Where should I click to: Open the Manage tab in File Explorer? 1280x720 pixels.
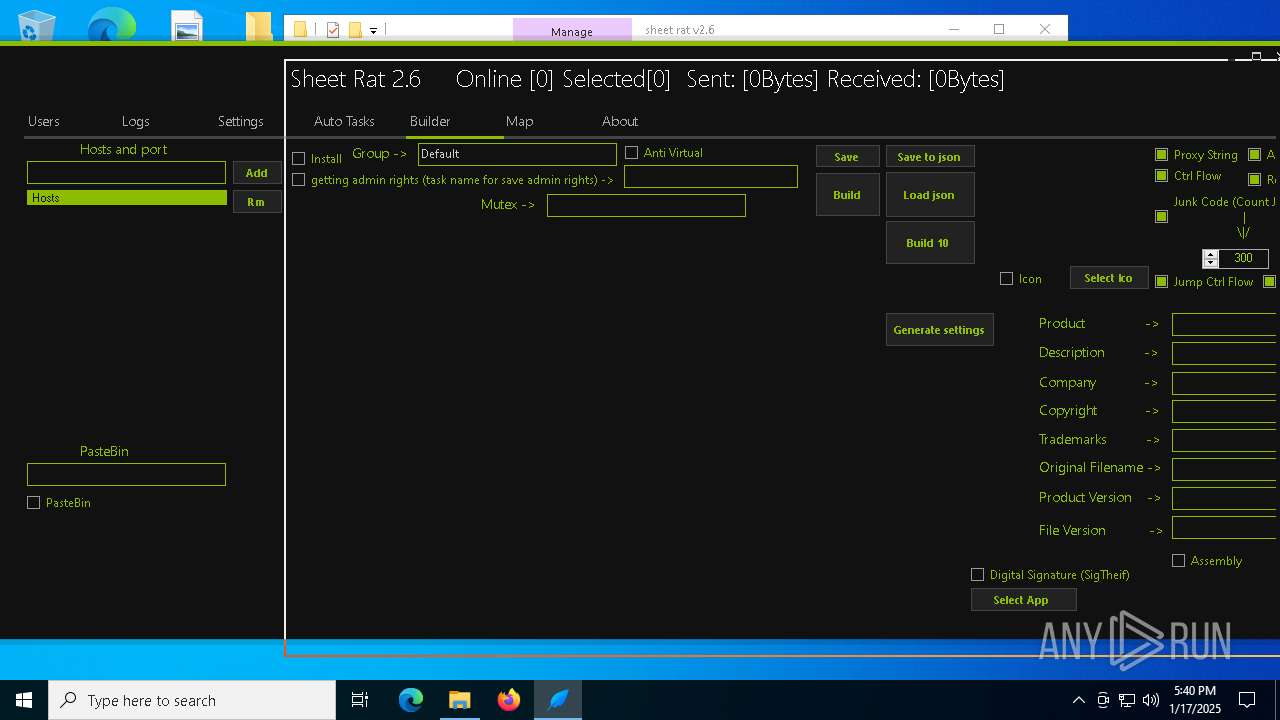[572, 31]
